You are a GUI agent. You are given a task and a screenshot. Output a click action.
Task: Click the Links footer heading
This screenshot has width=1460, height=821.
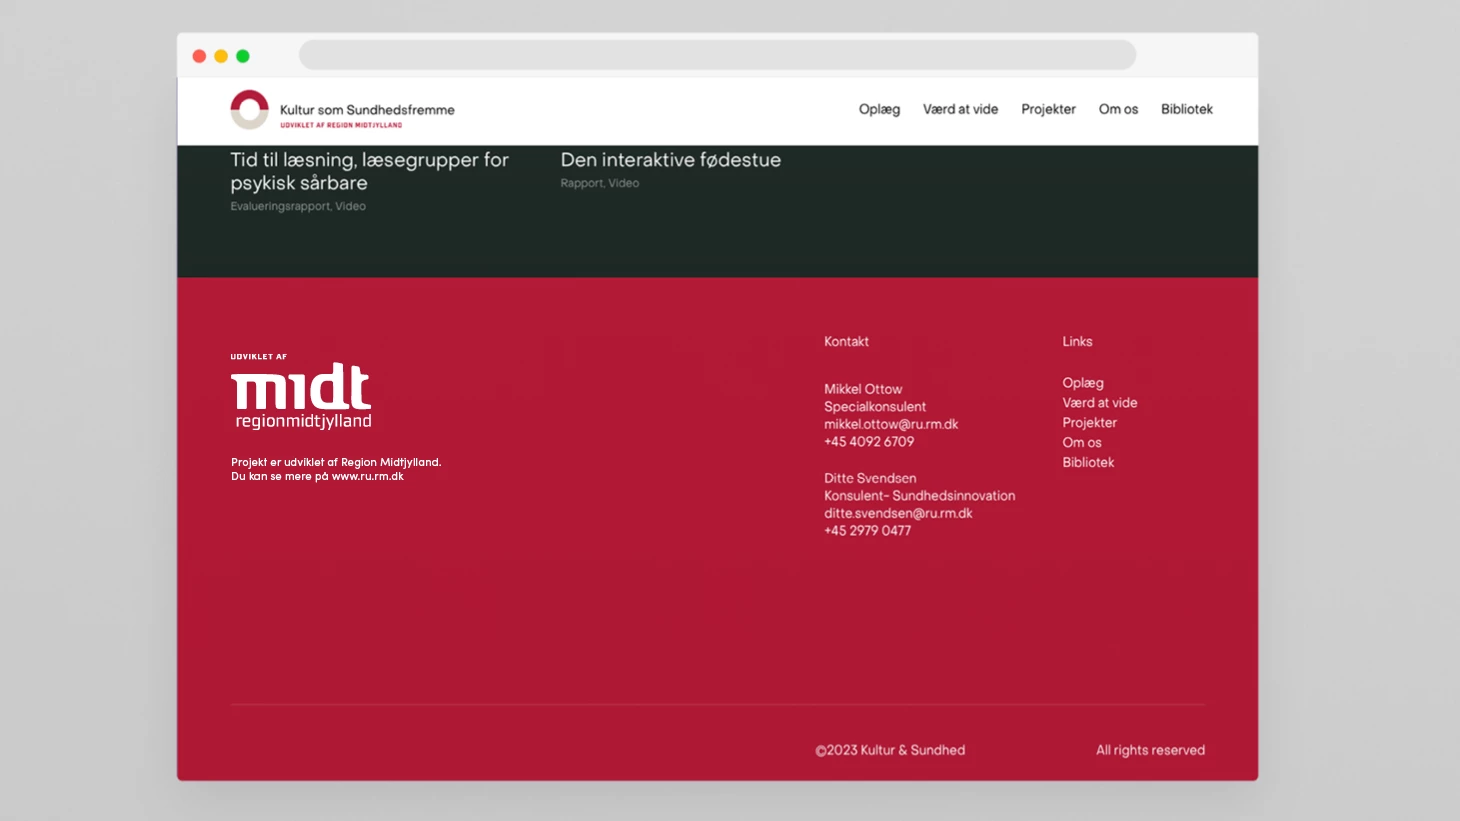click(1077, 341)
